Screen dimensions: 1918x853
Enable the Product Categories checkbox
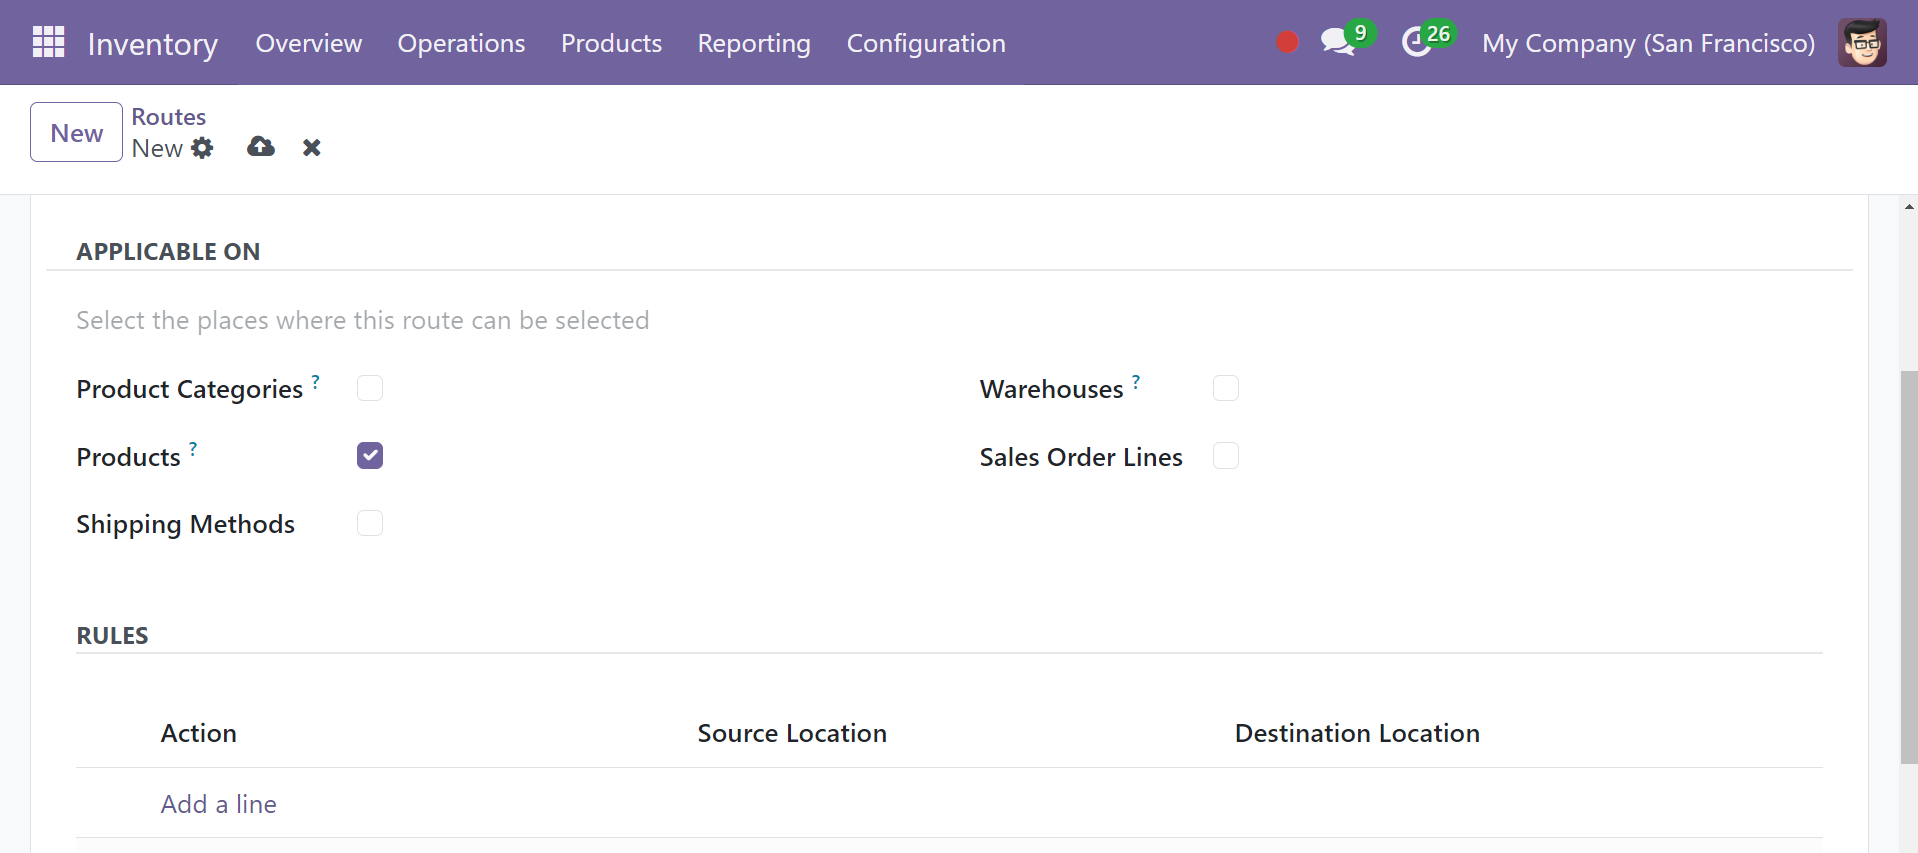click(370, 388)
